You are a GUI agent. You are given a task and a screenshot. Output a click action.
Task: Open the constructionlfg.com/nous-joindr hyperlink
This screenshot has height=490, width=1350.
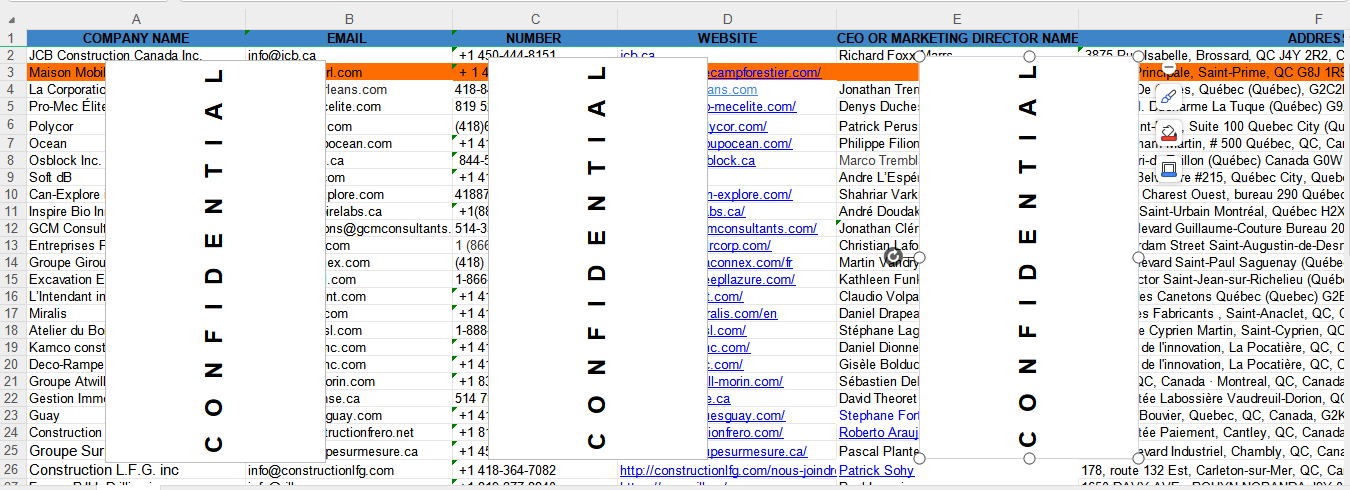click(727, 470)
